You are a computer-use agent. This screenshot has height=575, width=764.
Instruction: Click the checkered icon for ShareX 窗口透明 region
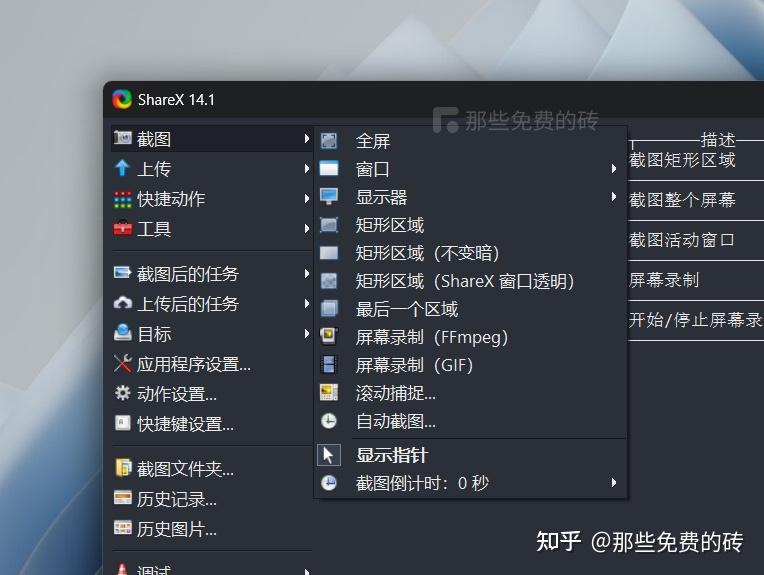[329, 281]
